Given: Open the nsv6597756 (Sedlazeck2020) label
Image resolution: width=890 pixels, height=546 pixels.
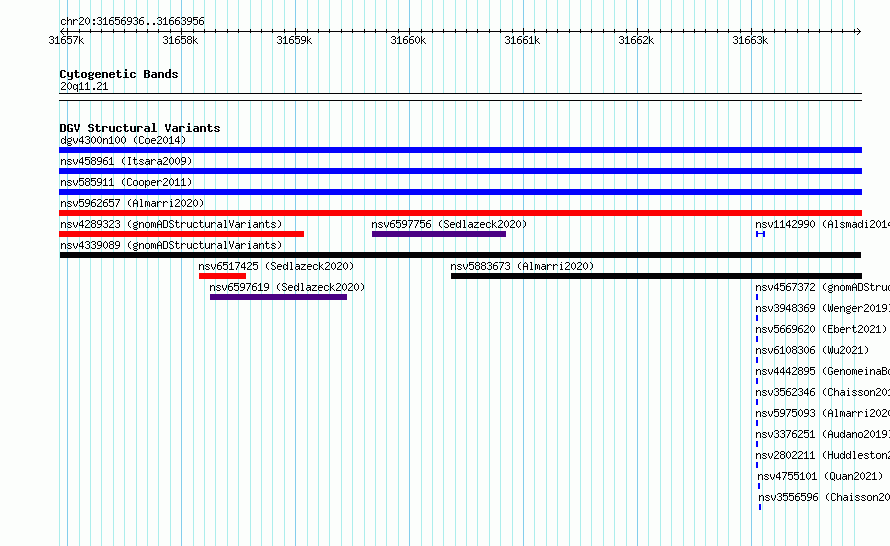Looking at the screenshot, I should point(449,224).
